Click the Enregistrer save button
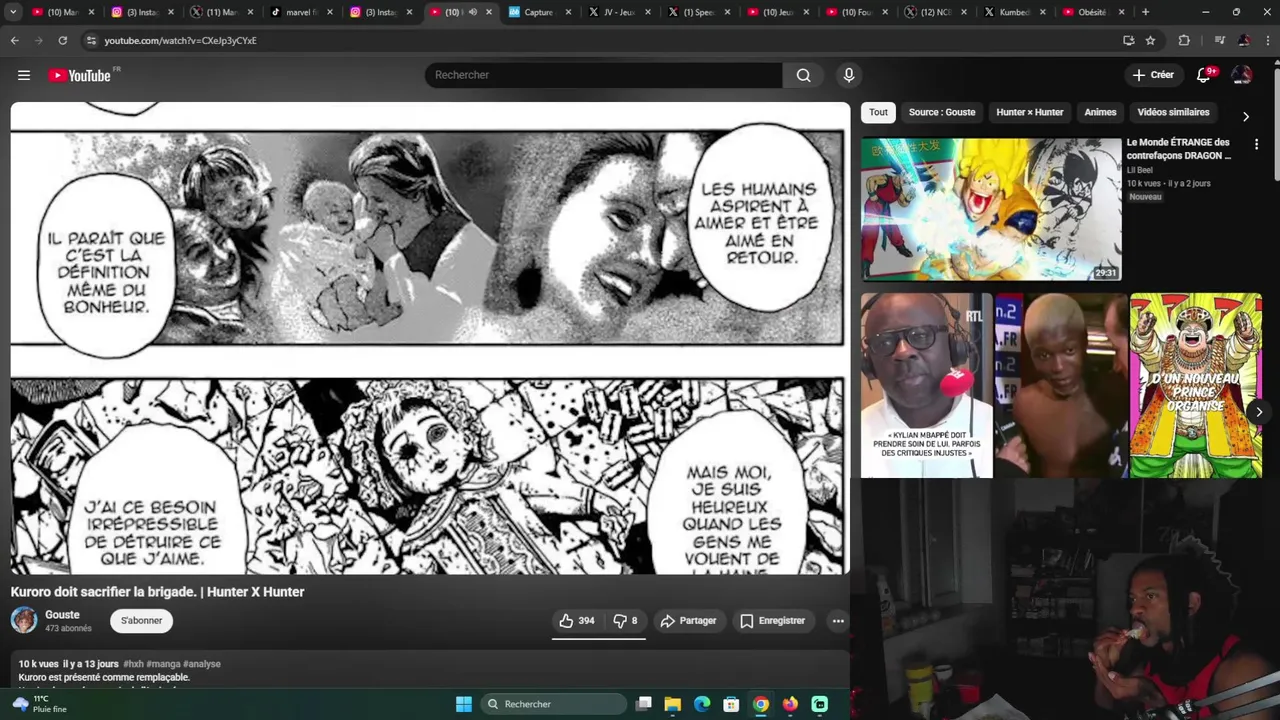1280x720 pixels. pyautogui.click(x=772, y=621)
